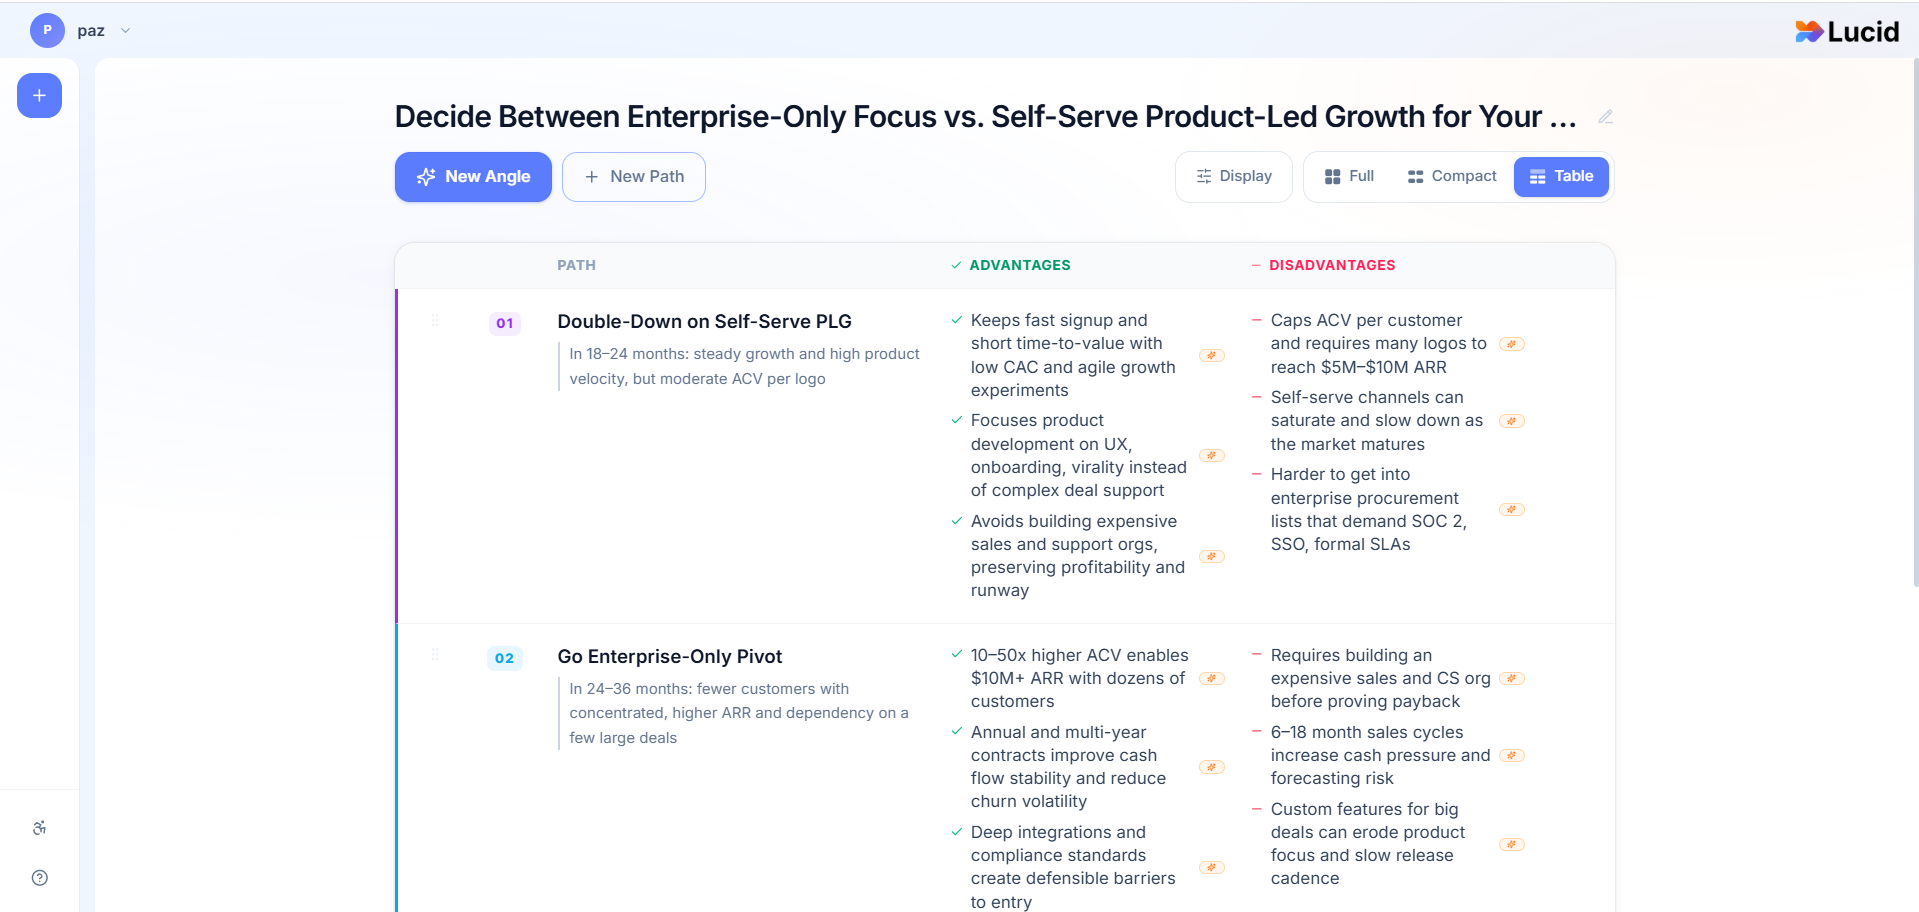Open the Display options menu
This screenshot has height=912, width=1919.
tap(1234, 177)
